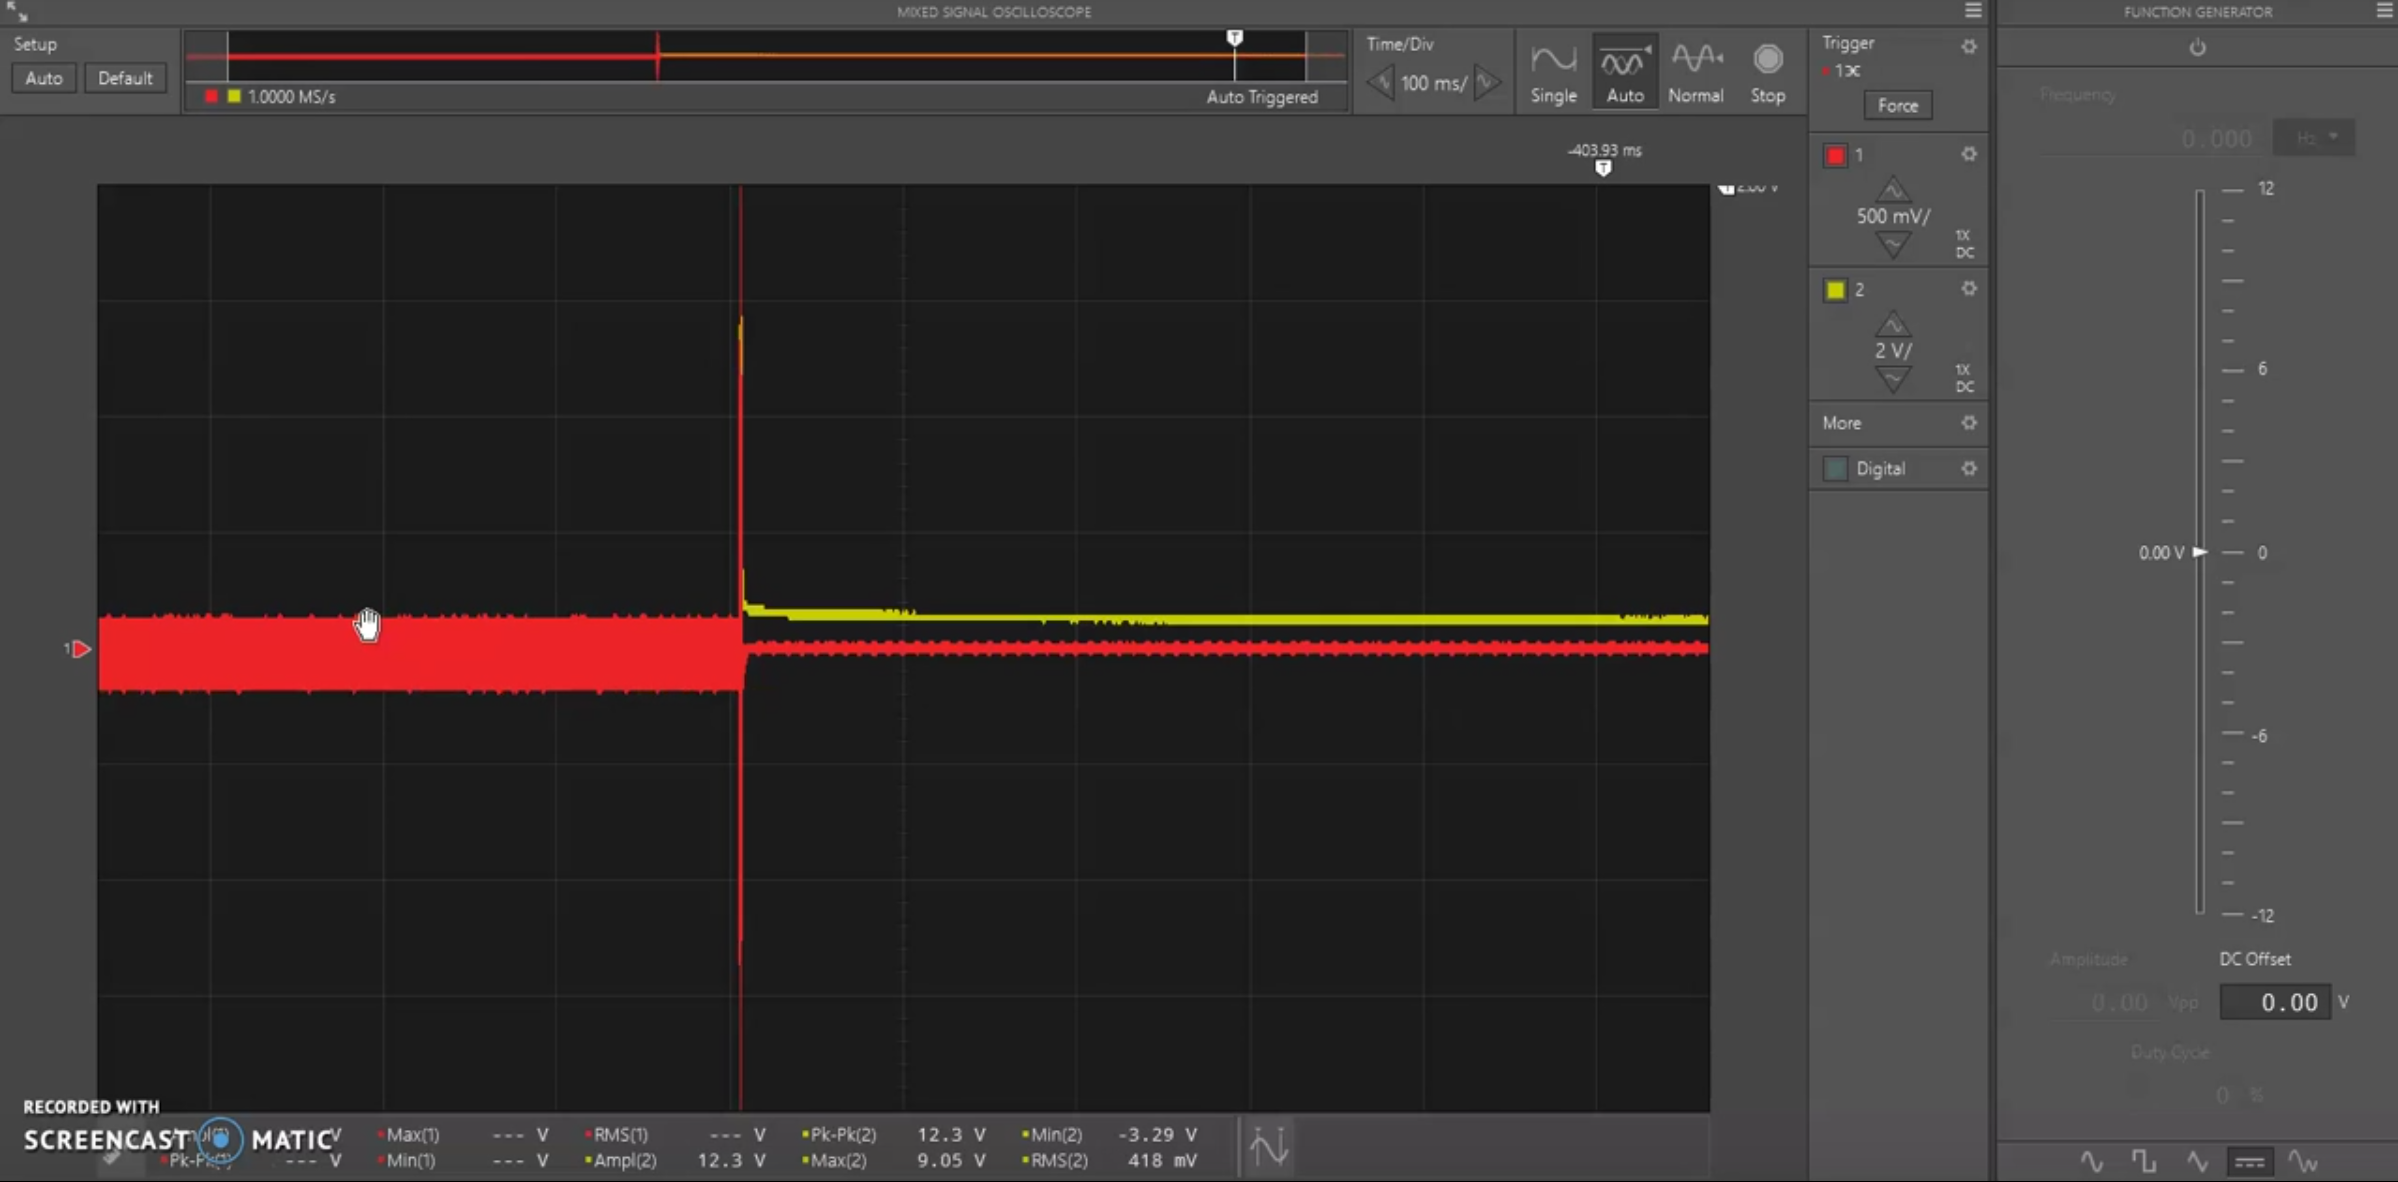
Task: Select Single acquisition mode
Action: [1553, 73]
